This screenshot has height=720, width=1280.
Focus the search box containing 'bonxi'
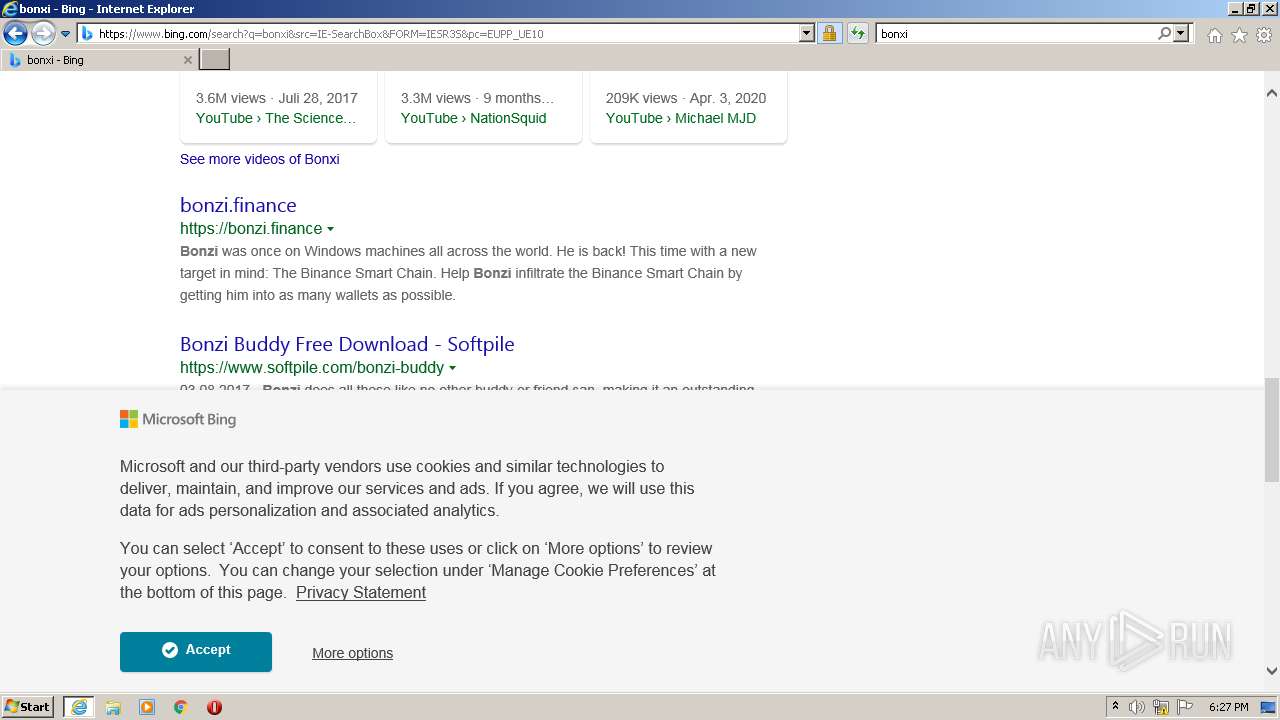(x=1016, y=34)
